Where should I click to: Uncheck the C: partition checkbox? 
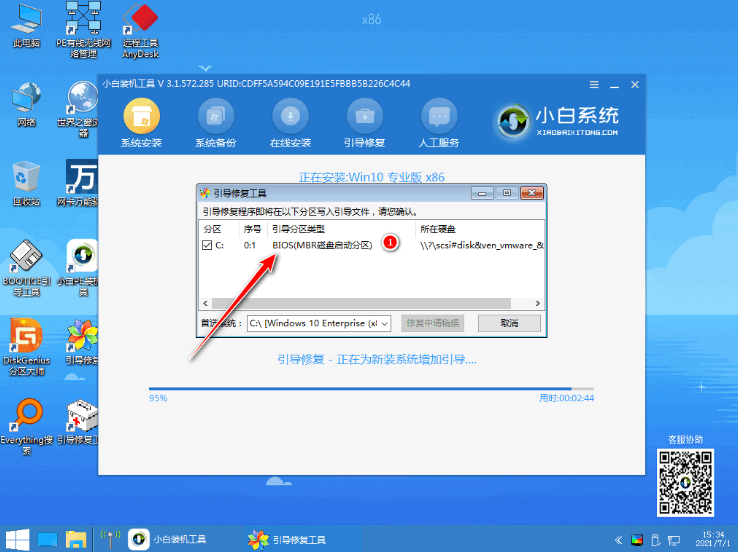tap(209, 245)
